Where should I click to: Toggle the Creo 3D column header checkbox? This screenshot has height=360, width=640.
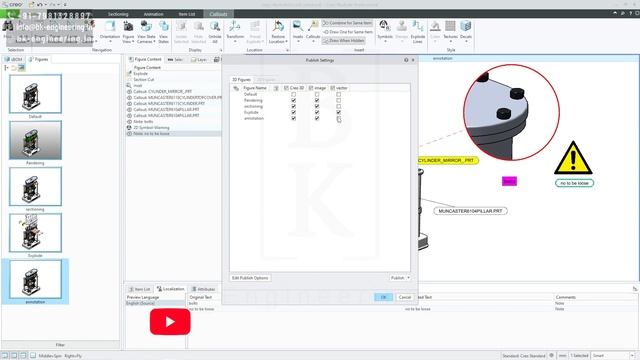(x=286, y=88)
